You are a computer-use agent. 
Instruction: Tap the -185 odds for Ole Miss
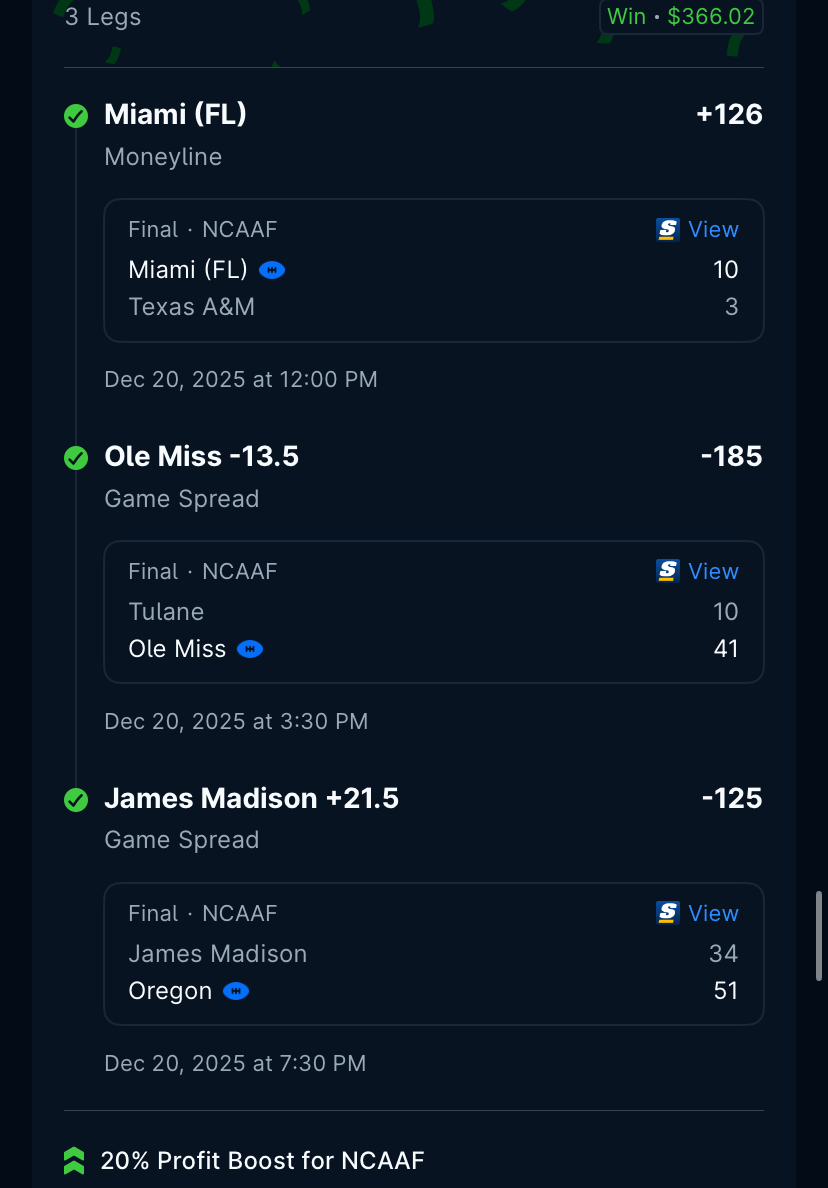coord(731,457)
